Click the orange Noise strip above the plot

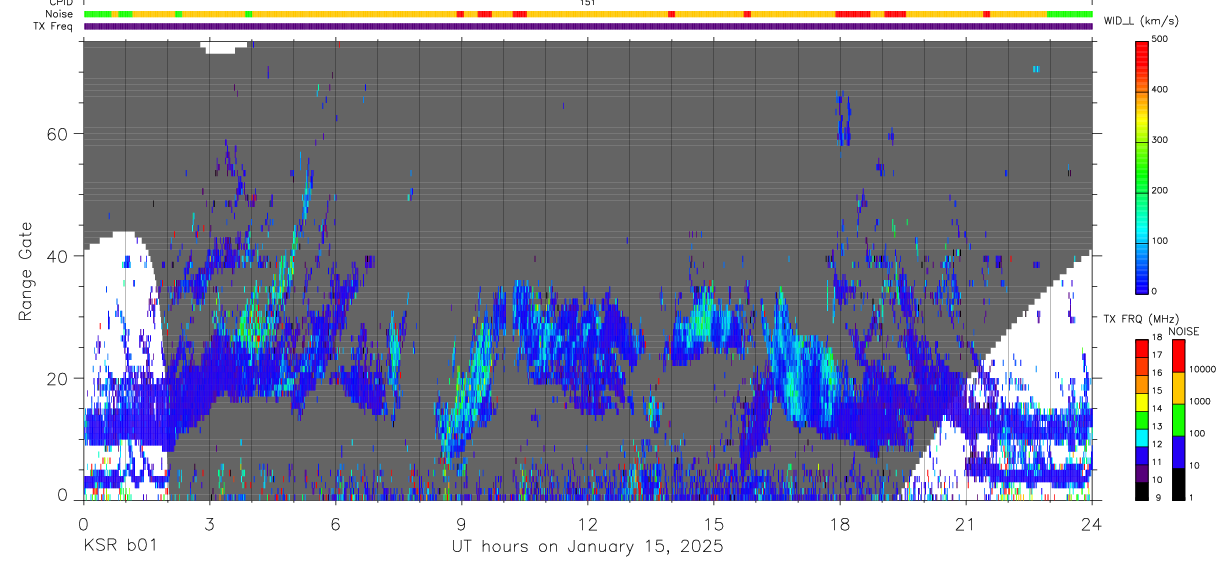(x=587, y=14)
